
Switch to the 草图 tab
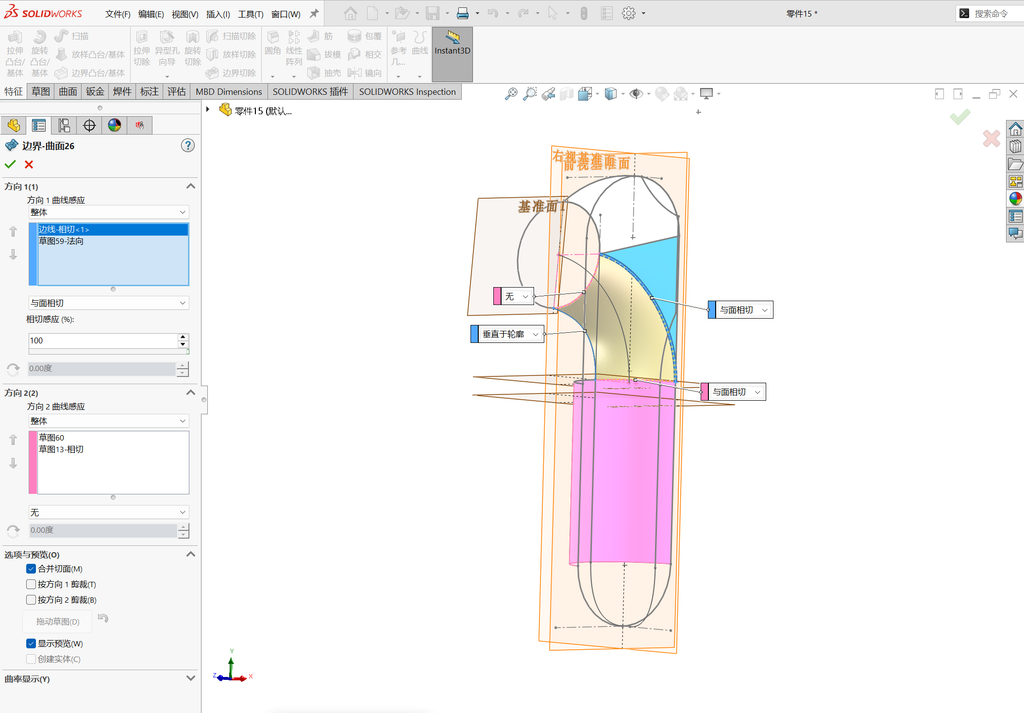point(40,91)
